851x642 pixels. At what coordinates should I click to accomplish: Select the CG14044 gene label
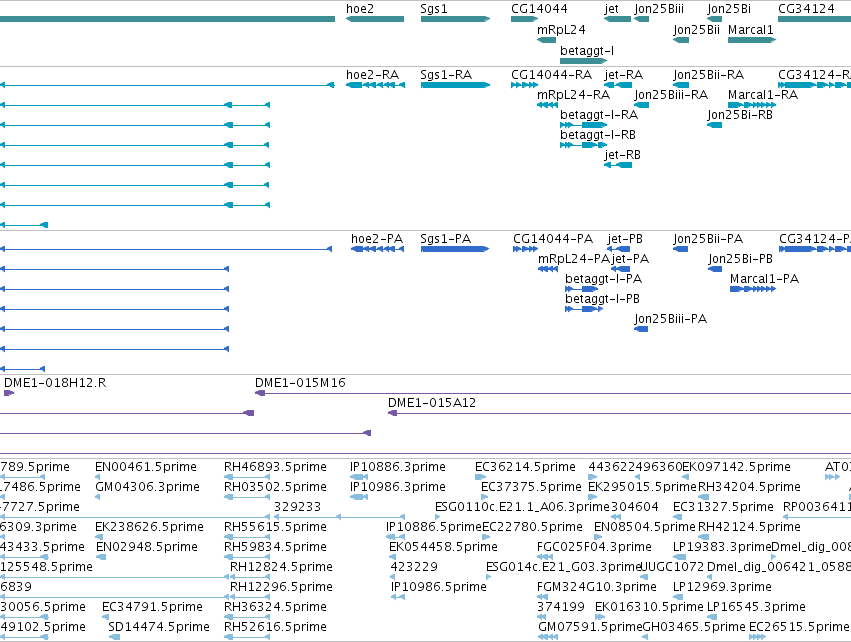point(539,9)
